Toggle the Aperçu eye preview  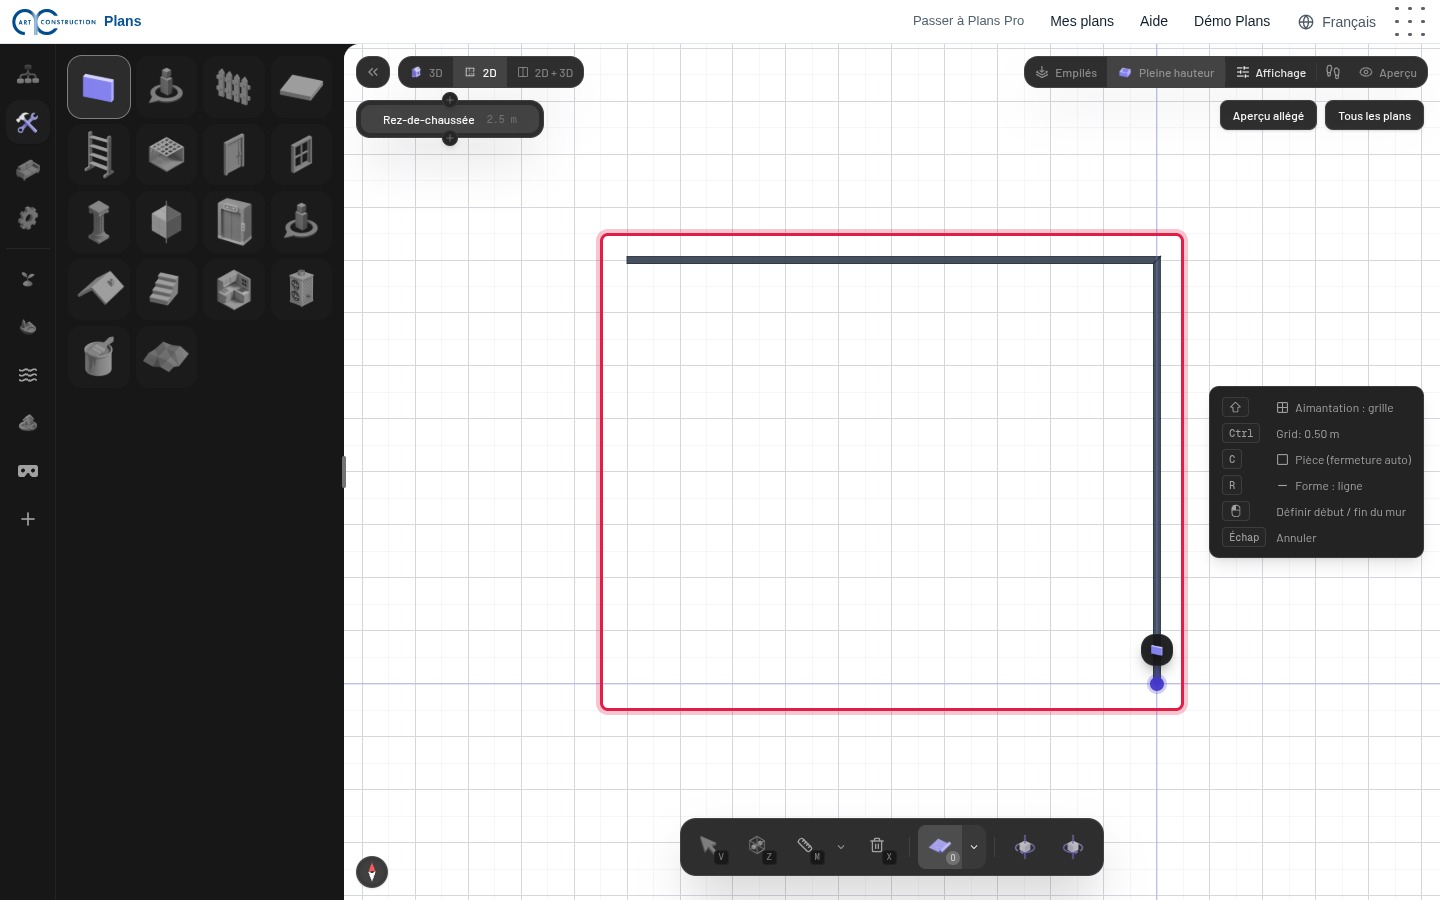point(1388,73)
